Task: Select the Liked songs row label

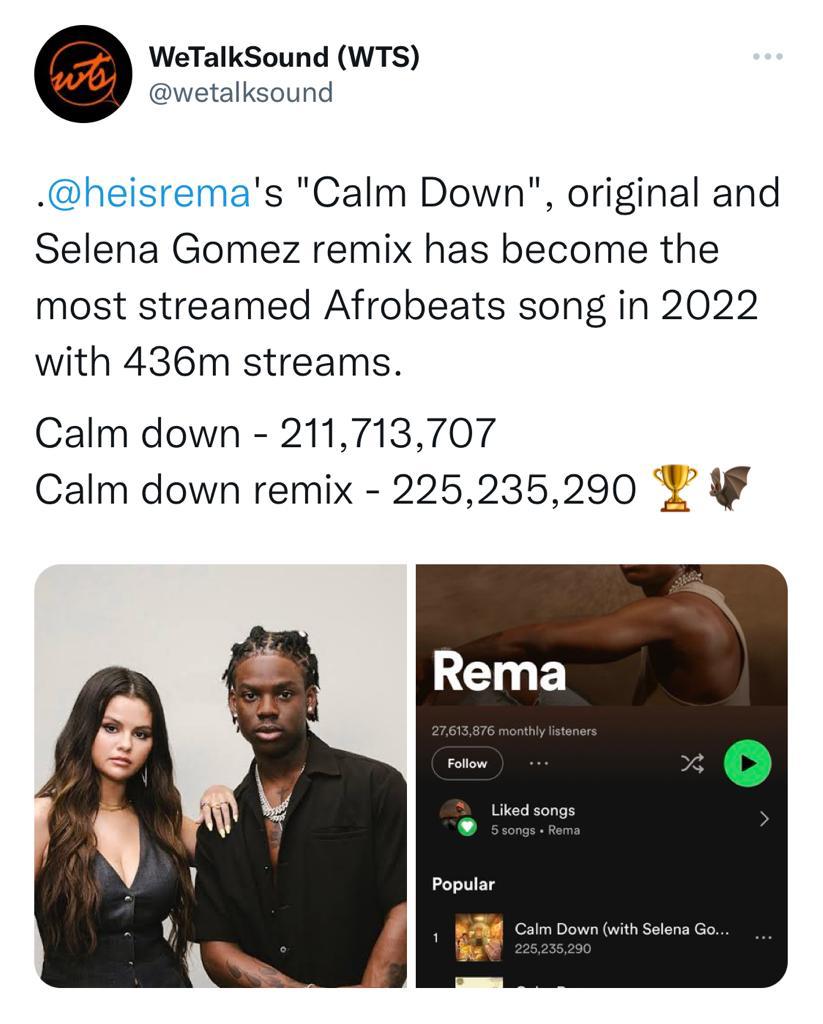Action: [x=533, y=810]
